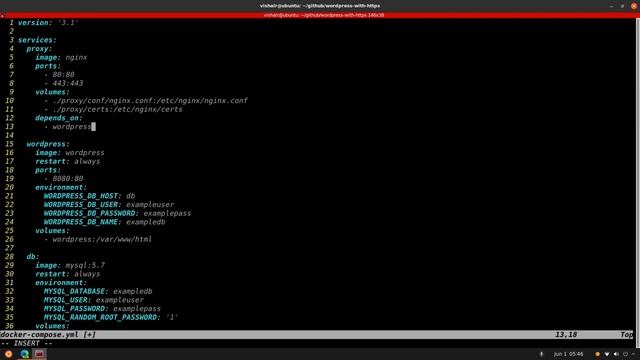Click line number 27 in the gutter
This screenshot has height=360, width=640.
click(9, 248)
